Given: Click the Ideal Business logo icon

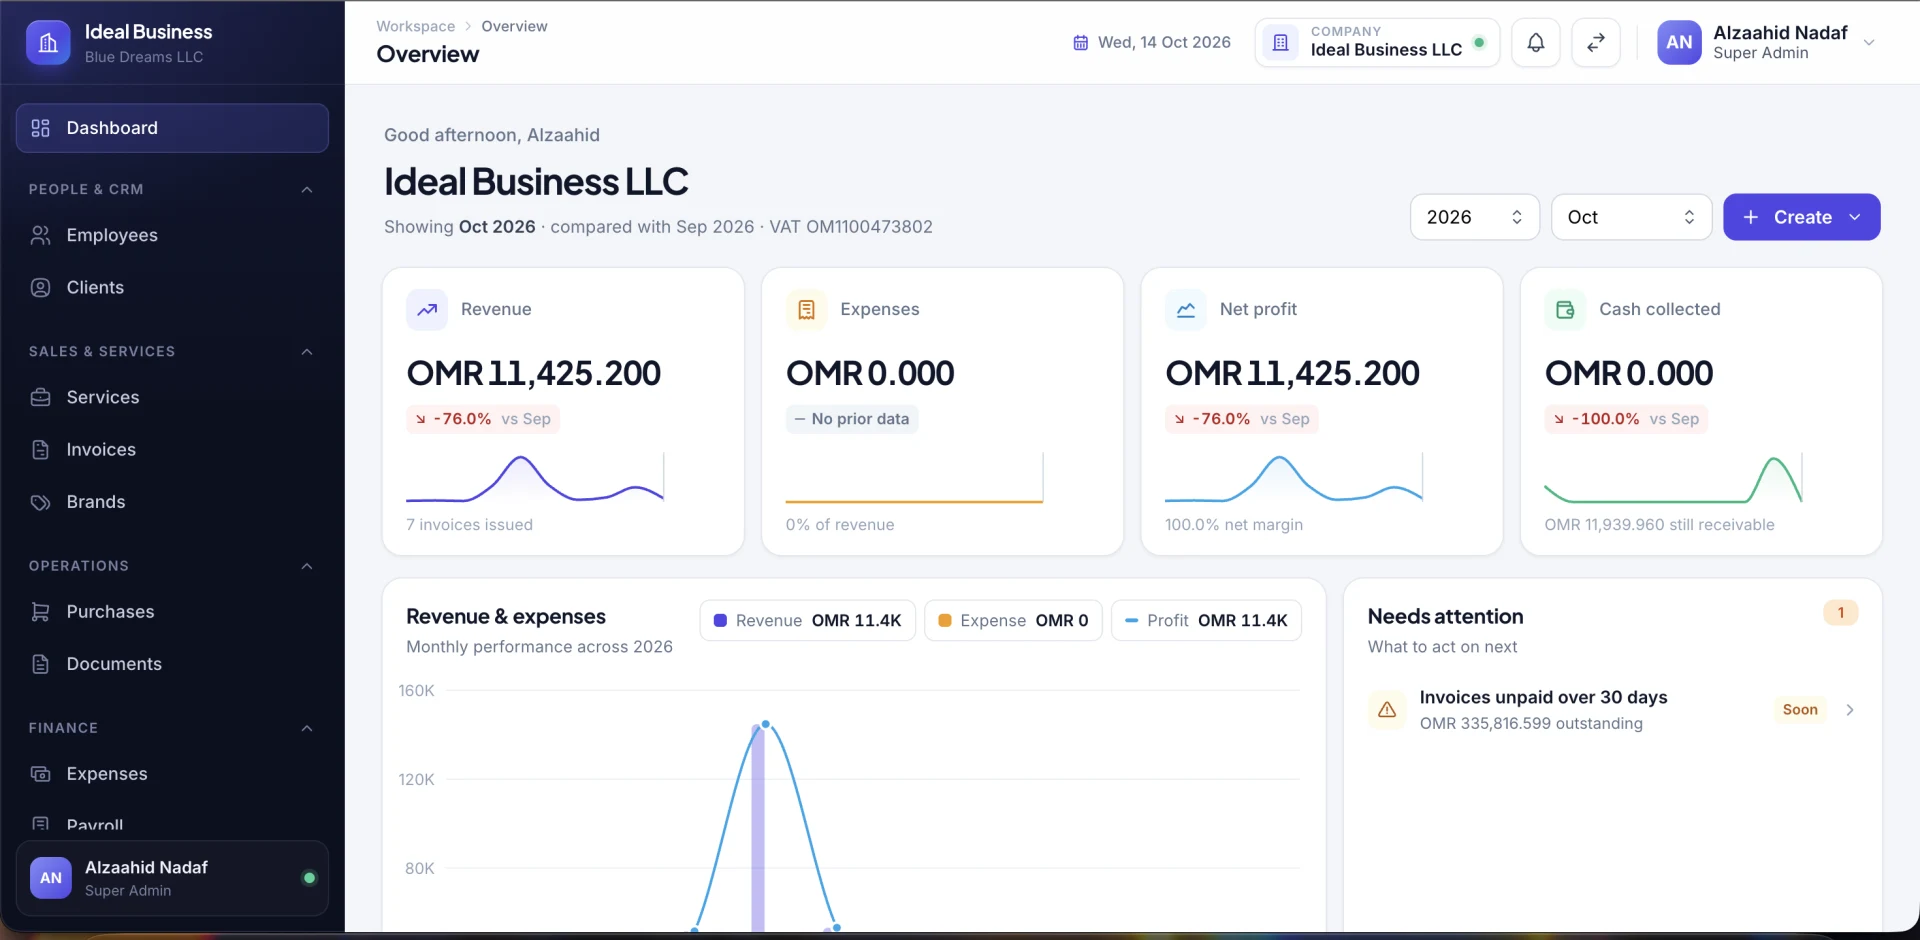Looking at the screenshot, I should click(x=48, y=43).
